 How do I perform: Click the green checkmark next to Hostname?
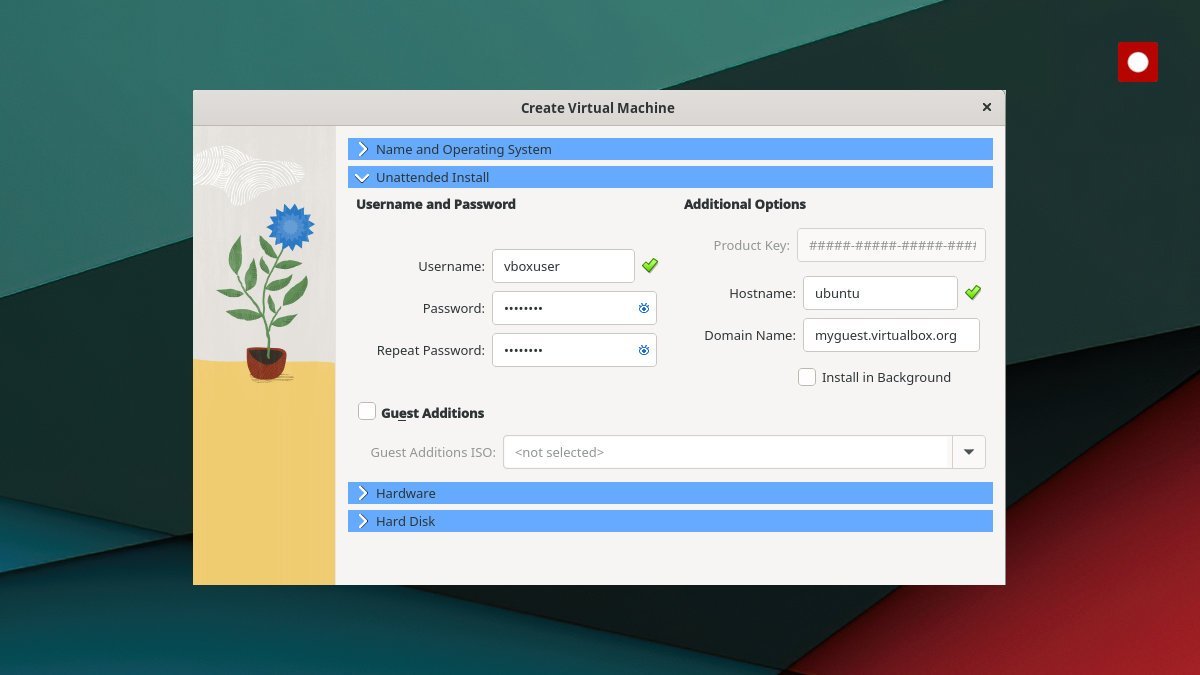[973, 292]
